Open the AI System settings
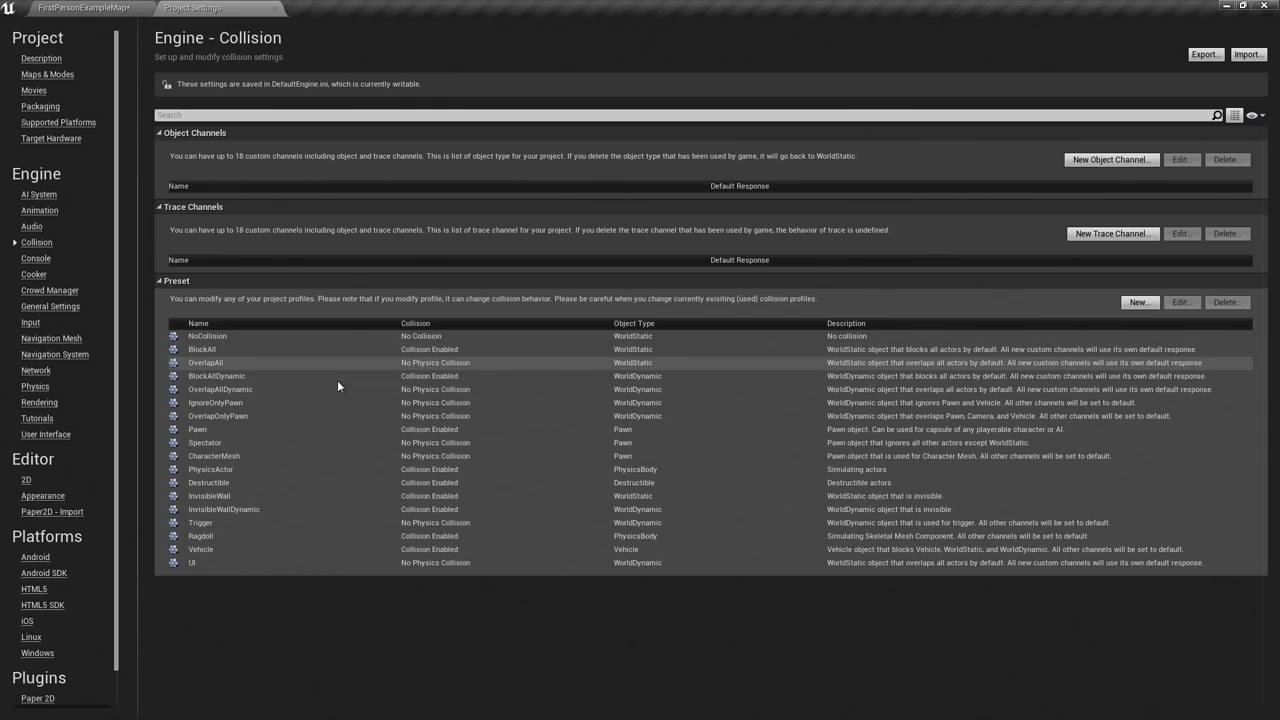 pos(39,195)
